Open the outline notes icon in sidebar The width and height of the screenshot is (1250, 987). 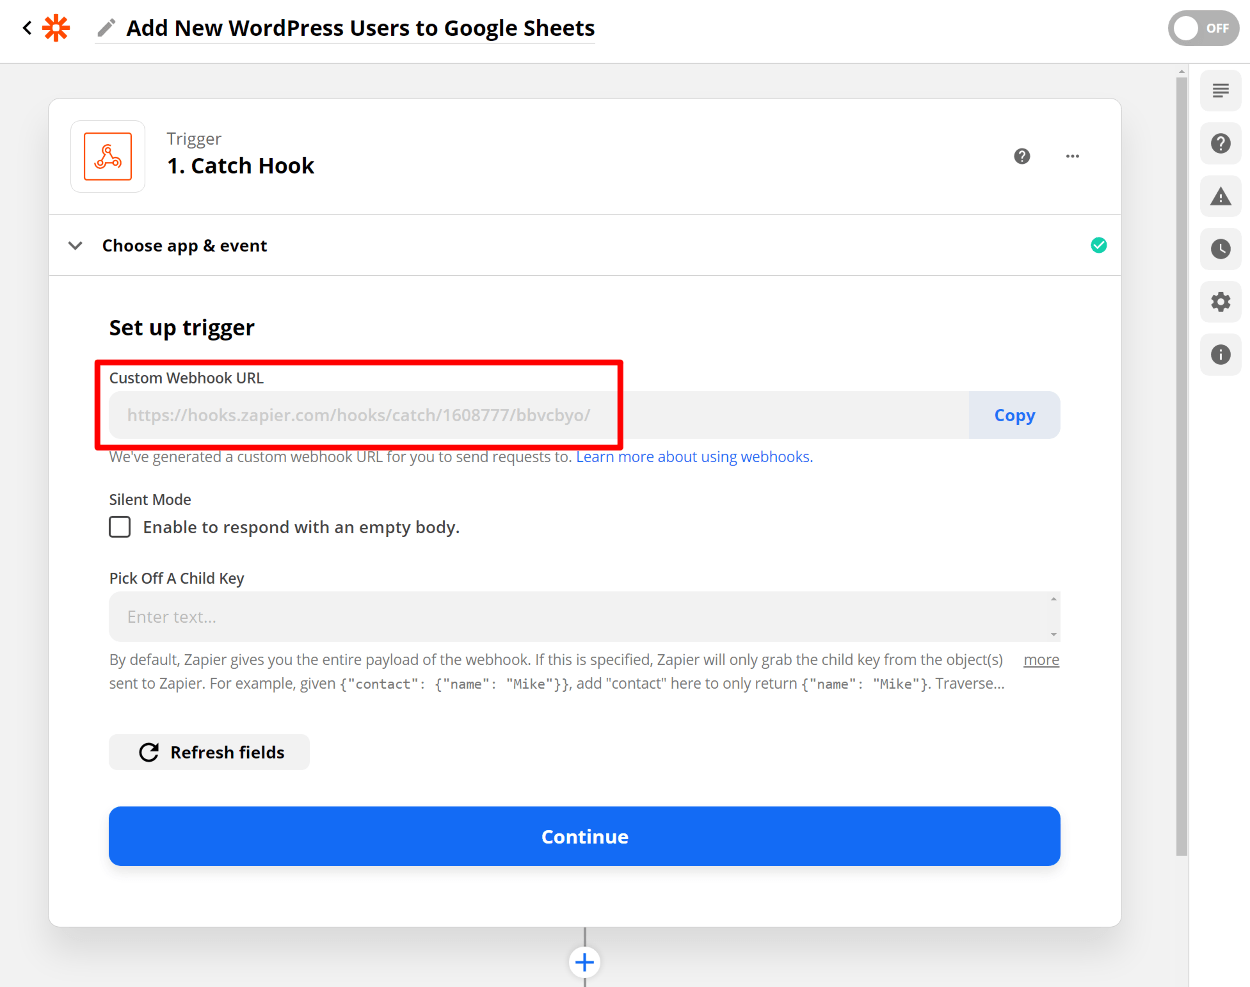(1220, 91)
